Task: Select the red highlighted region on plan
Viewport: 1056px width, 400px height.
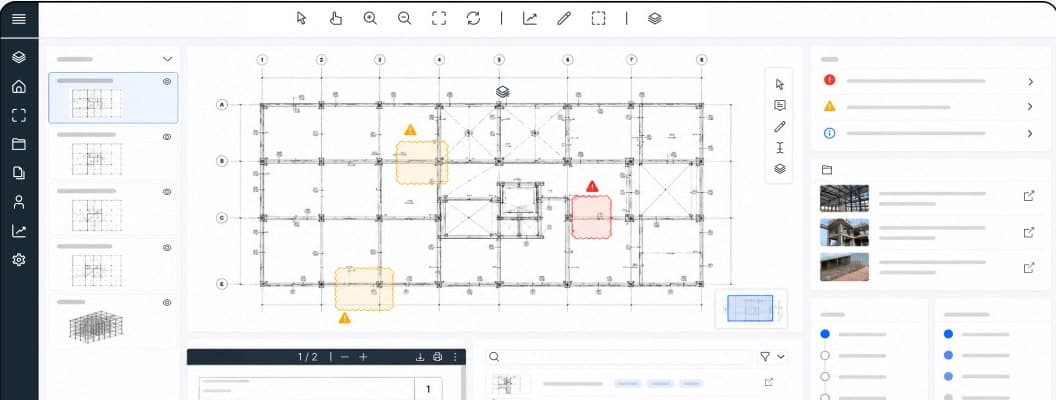Action: [591, 217]
